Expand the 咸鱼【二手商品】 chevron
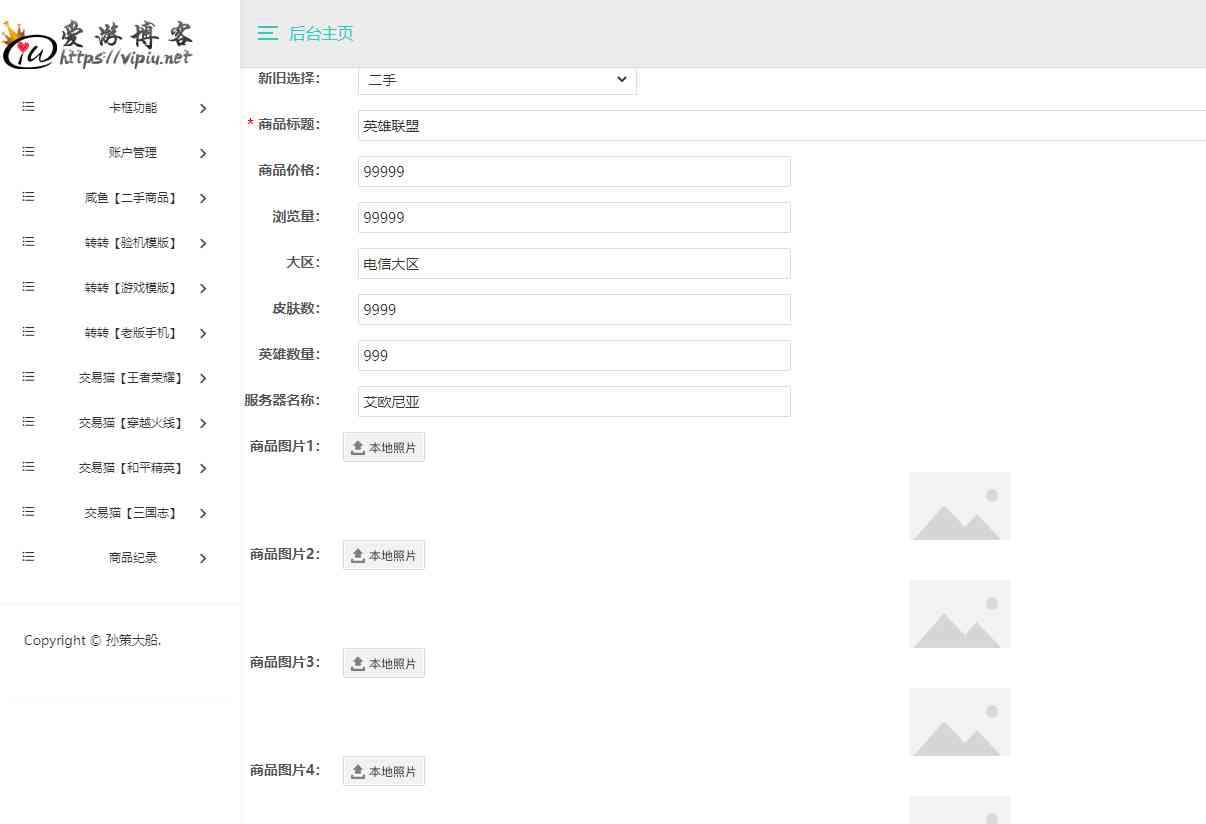The width and height of the screenshot is (1206, 824). pyautogui.click(x=203, y=198)
